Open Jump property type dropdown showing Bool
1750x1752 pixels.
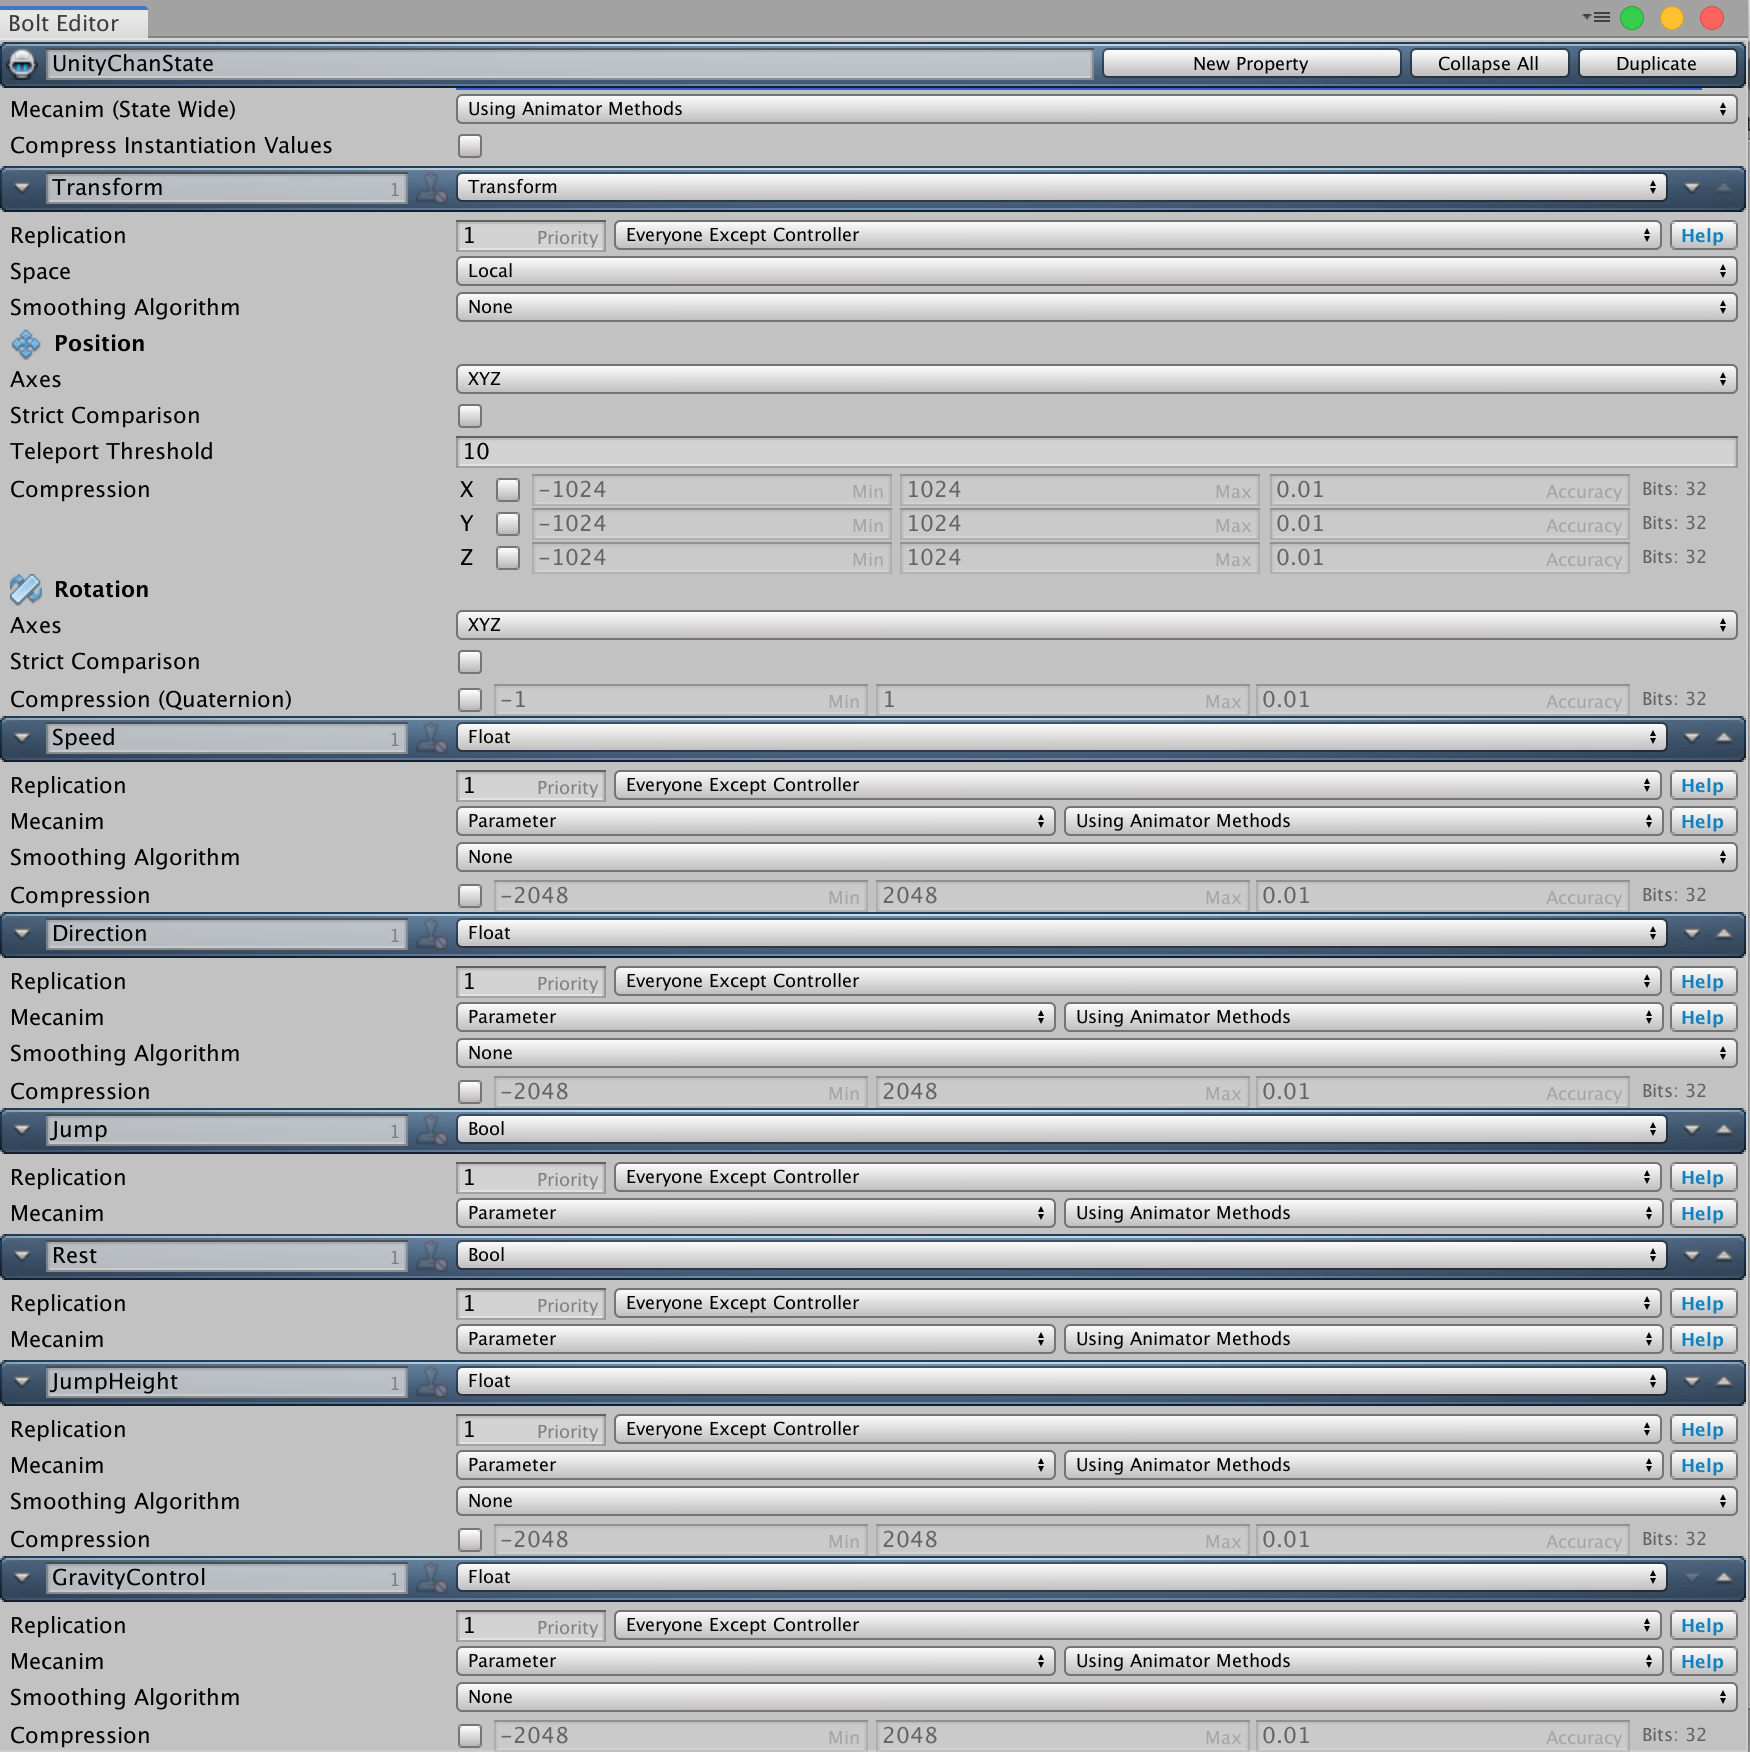[1061, 1129]
